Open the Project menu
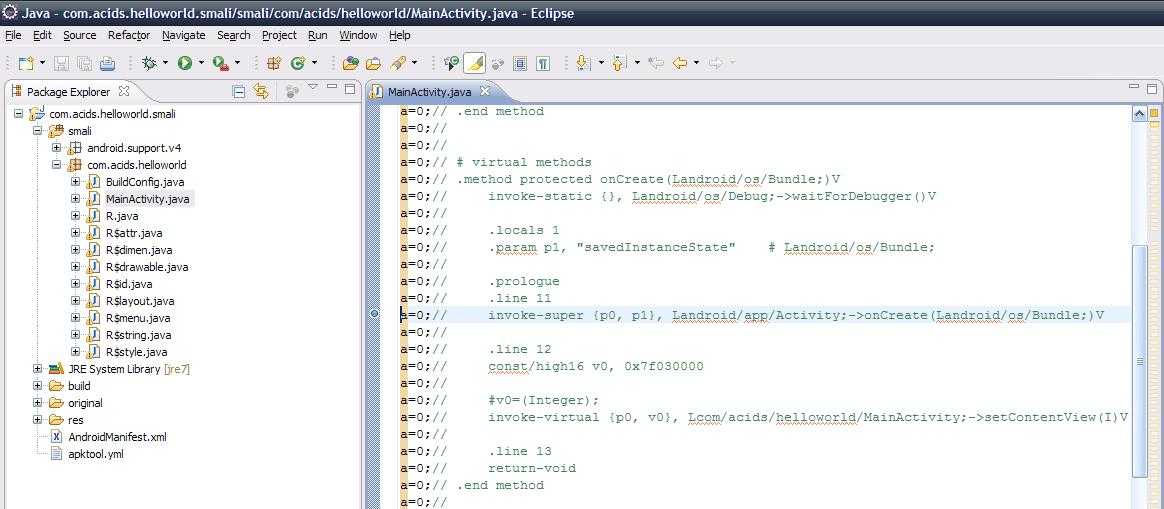Screen dimensions: 1164x509 coord(279,35)
